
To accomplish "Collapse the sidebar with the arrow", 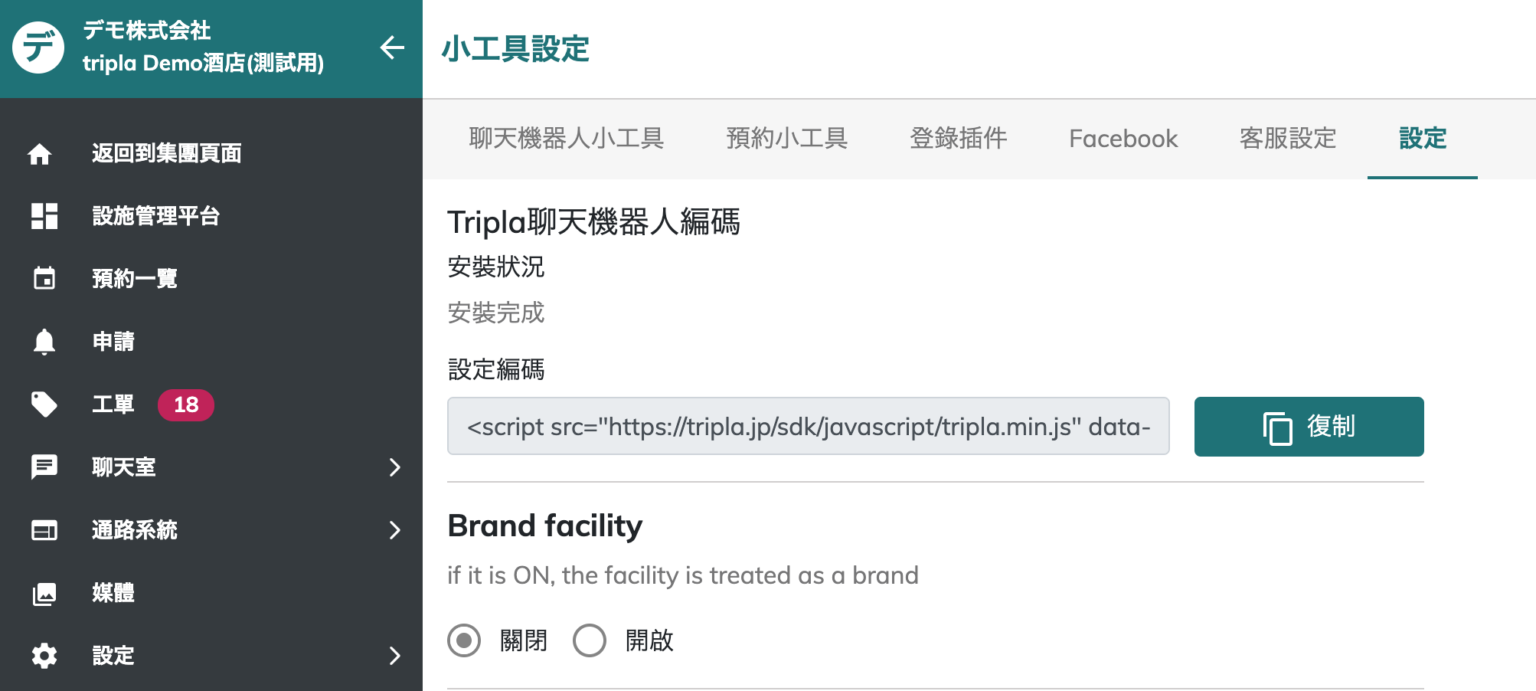I will (x=391, y=47).
